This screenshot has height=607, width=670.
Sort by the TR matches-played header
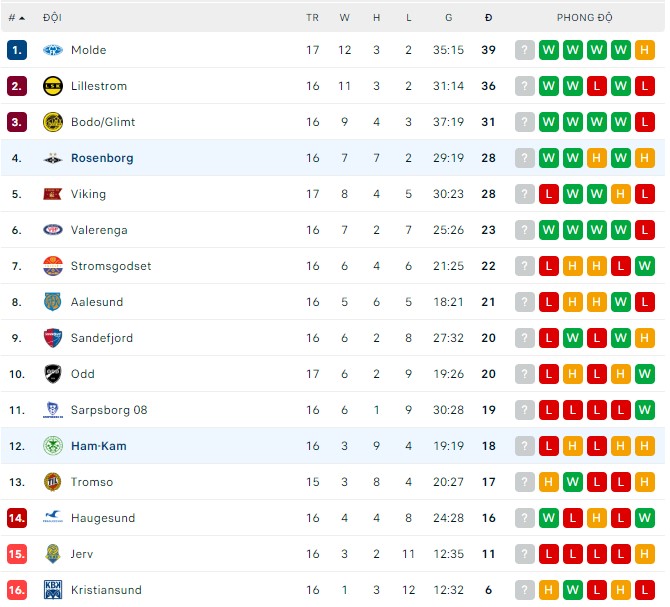[312, 18]
